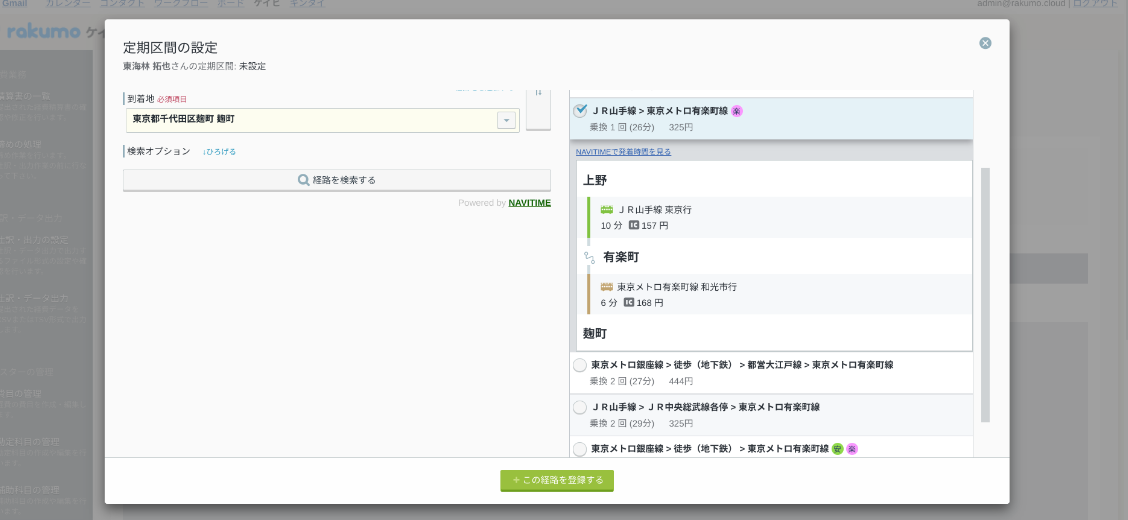This screenshot has height=520, width=1128.
Task: Click the 444円 fare text
Action: (681, 381)
